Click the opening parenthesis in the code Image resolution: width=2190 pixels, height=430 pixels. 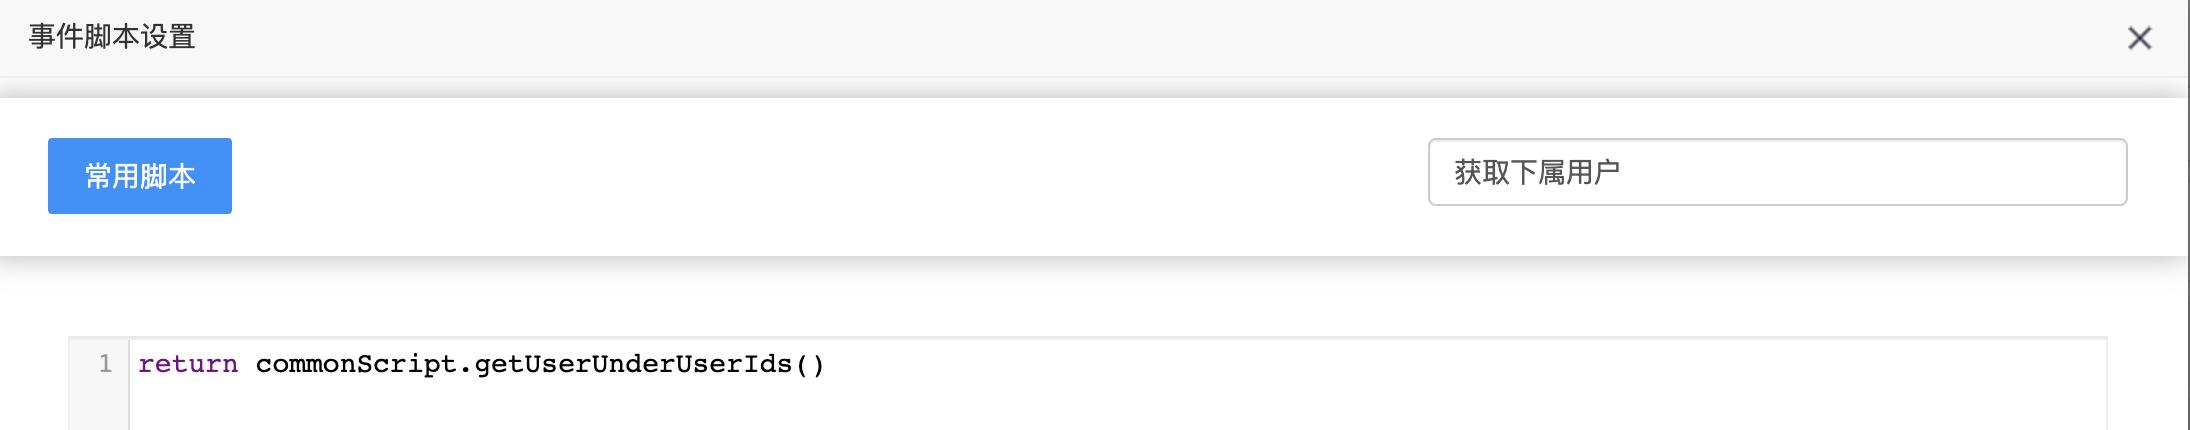800,364
